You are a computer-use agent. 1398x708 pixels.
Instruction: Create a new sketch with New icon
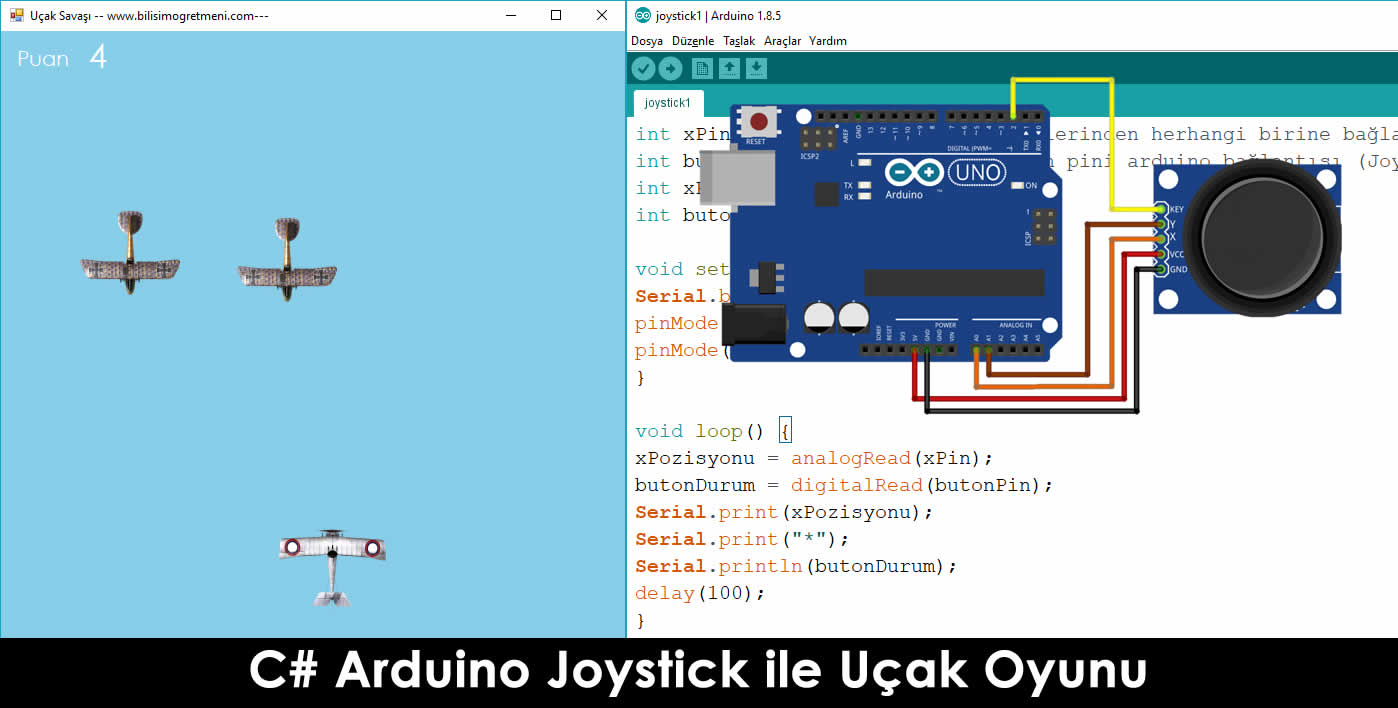pos(702,68)
